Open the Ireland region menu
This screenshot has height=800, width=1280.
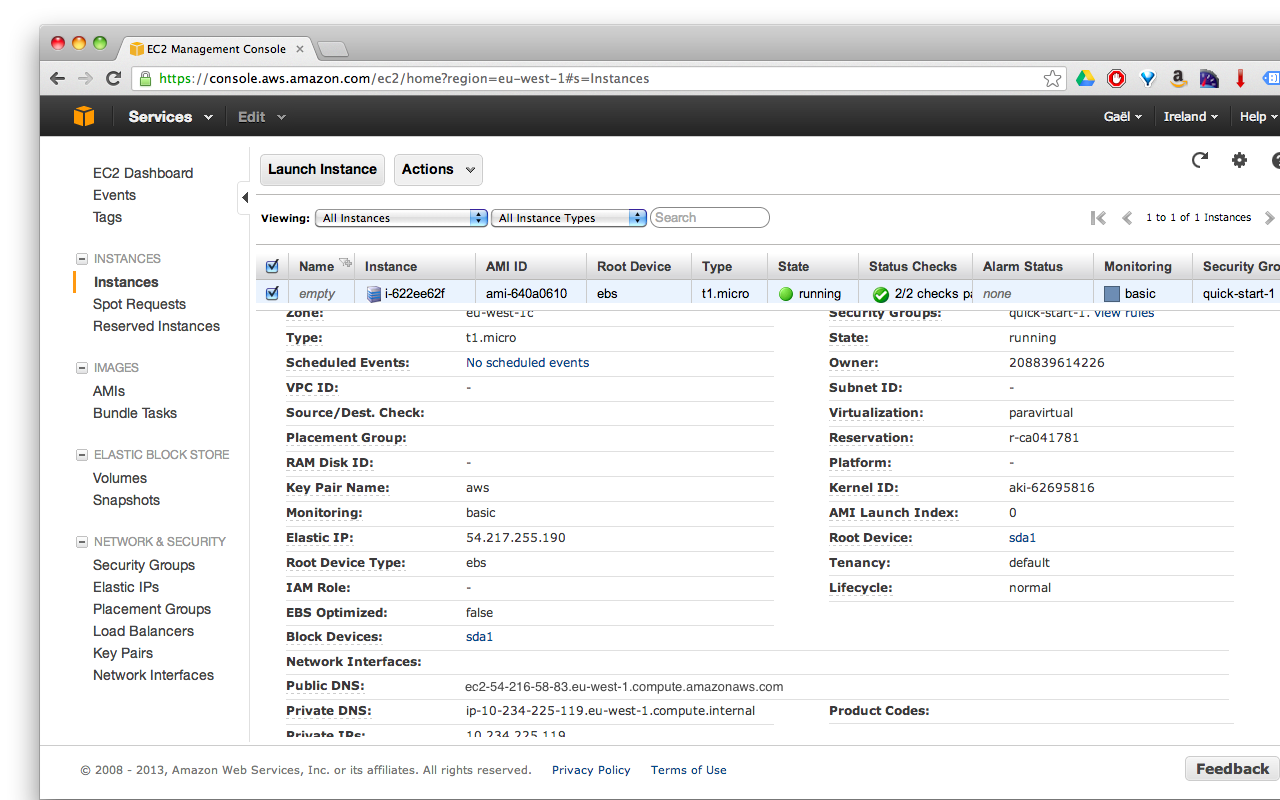tap(1190, 116)
